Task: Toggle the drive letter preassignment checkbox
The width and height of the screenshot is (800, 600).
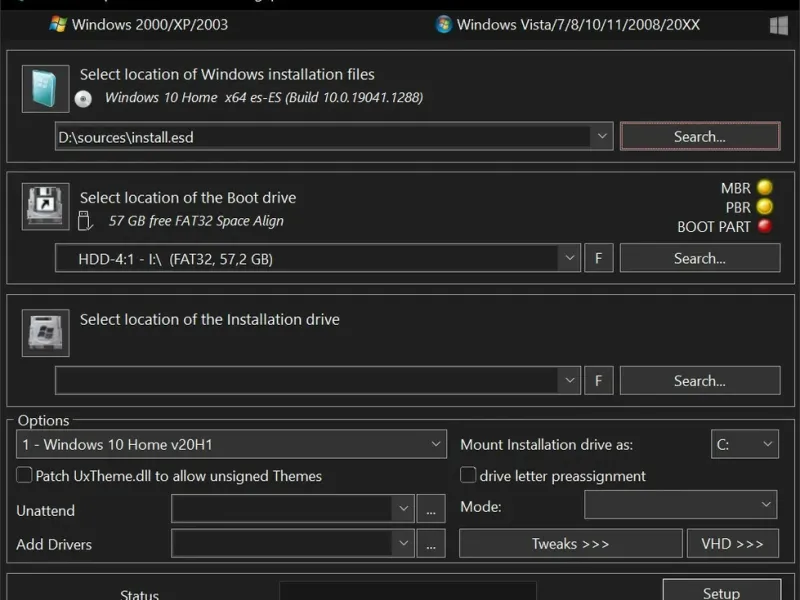Action: [468, 475]
